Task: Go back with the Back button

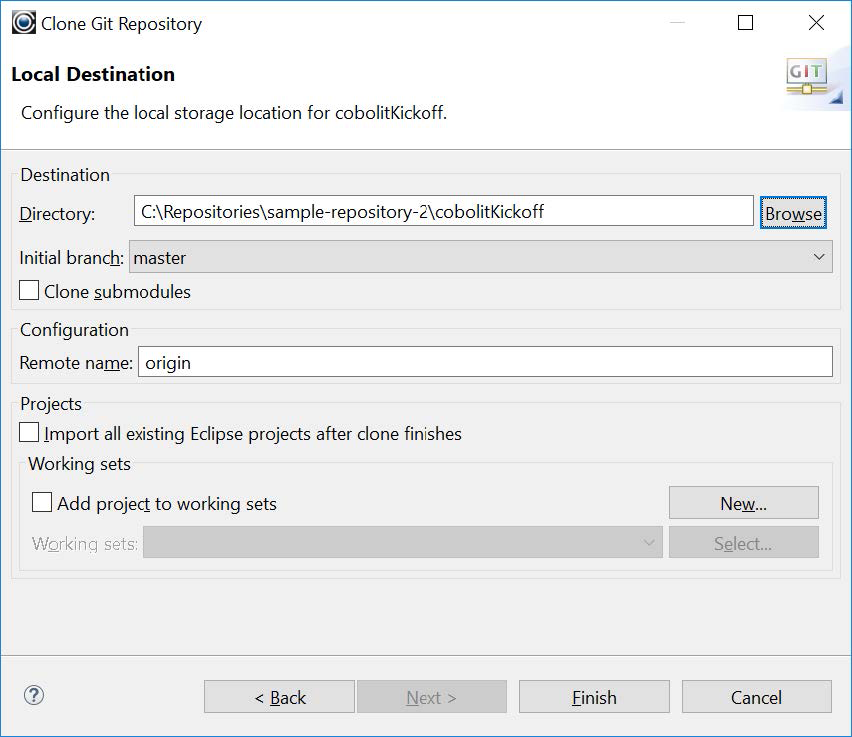Action: tap(279, 697)
